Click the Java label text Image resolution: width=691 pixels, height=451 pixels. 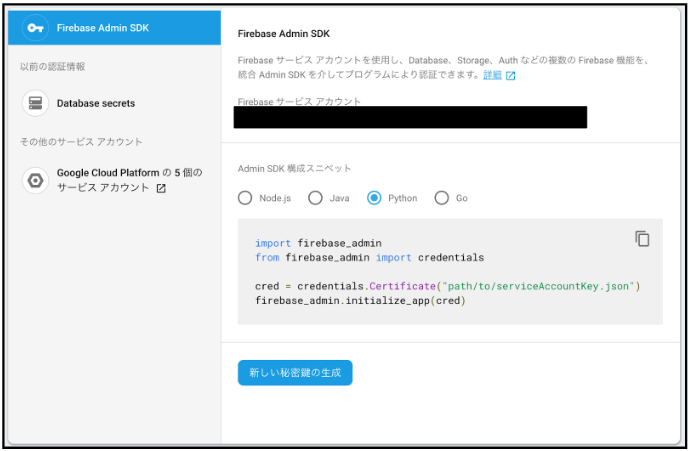coord(339,198)
